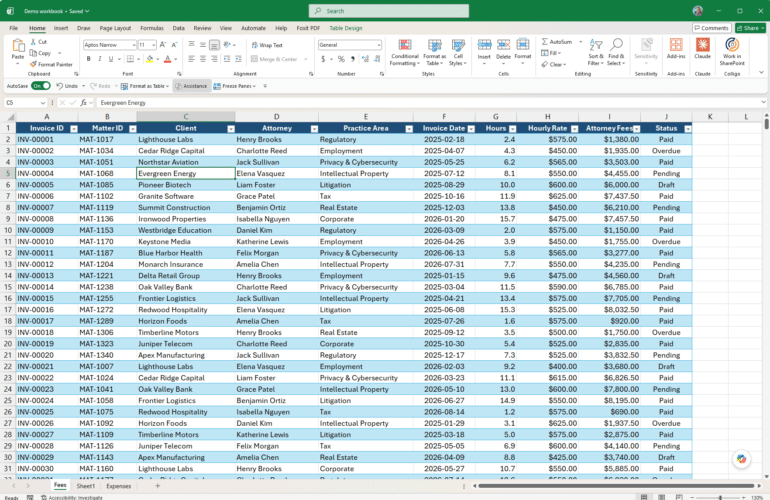Decrease font size with smaller A icon
This screenshot has height=500, width=770.
[174, 45]
